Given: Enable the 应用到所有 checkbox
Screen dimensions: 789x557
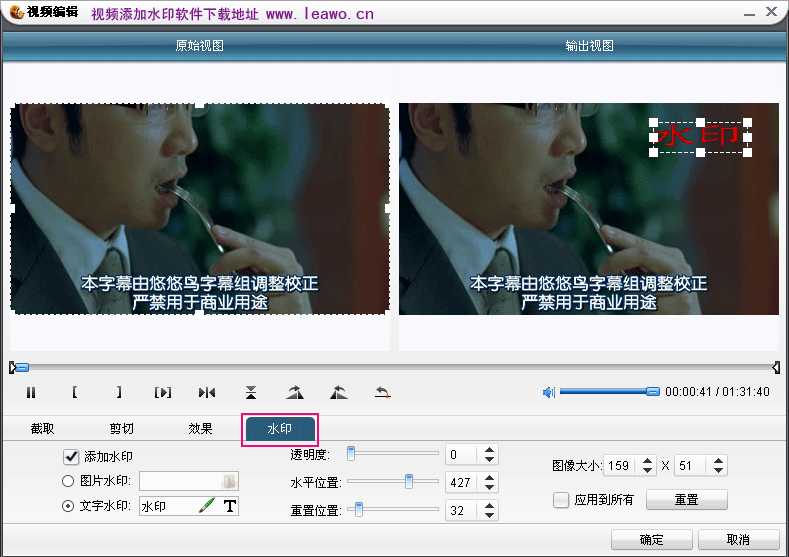Looking at the screenshot, I should 561,500.
